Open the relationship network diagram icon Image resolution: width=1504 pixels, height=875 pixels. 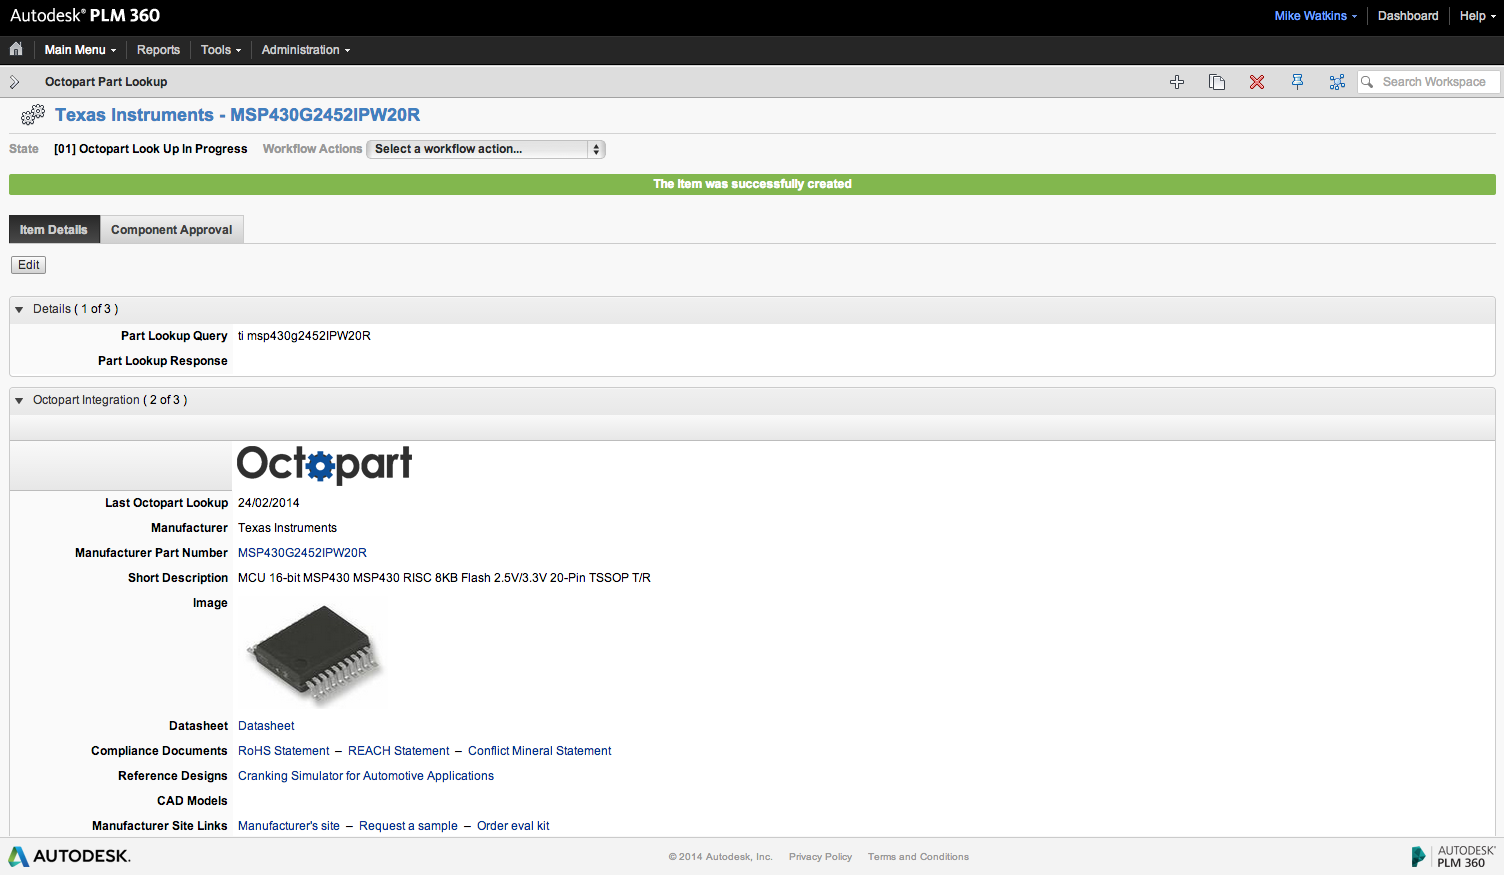pos(1337,82)
